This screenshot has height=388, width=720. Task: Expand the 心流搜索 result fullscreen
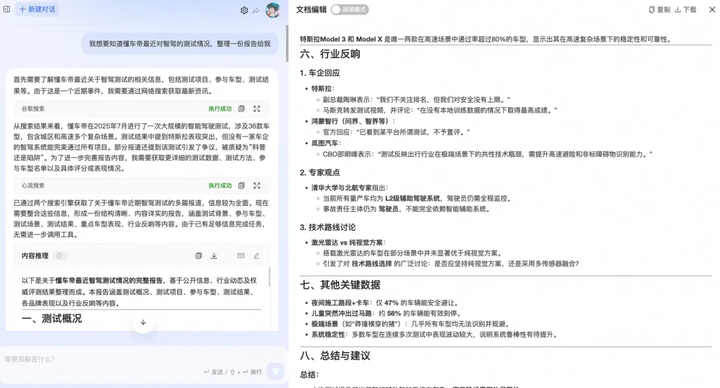point(257,186)
